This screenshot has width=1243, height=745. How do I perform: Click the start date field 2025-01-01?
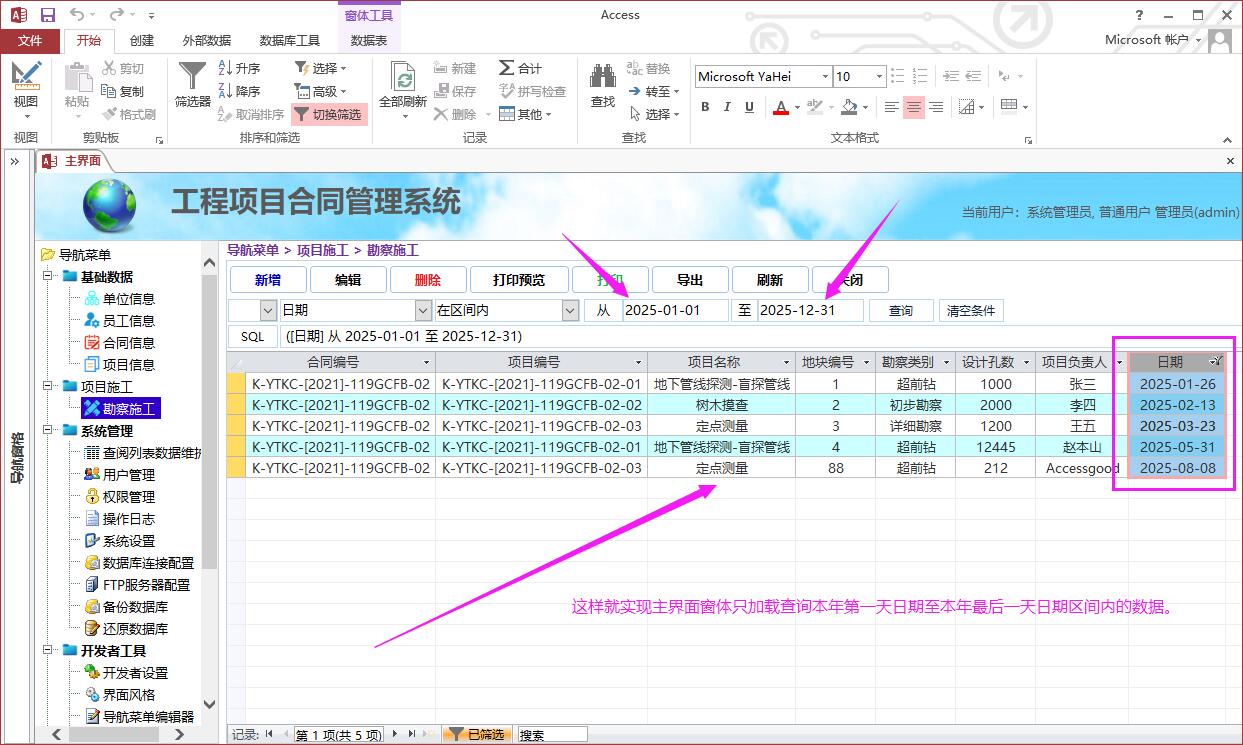tap(674, 311)
